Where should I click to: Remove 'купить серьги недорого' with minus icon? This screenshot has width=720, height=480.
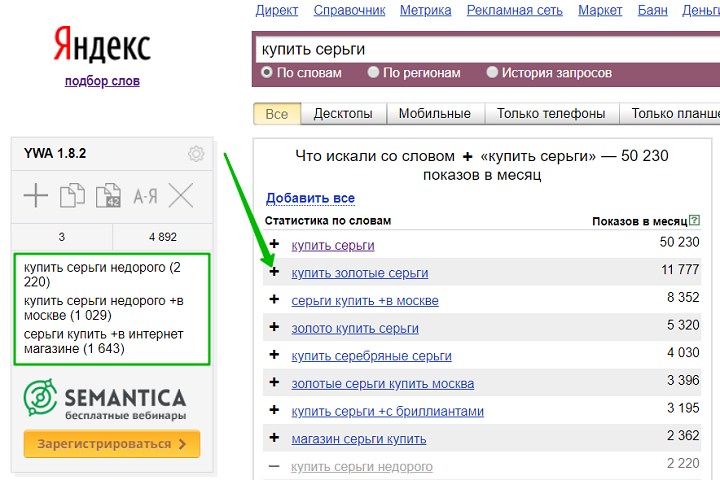point(274,467)
